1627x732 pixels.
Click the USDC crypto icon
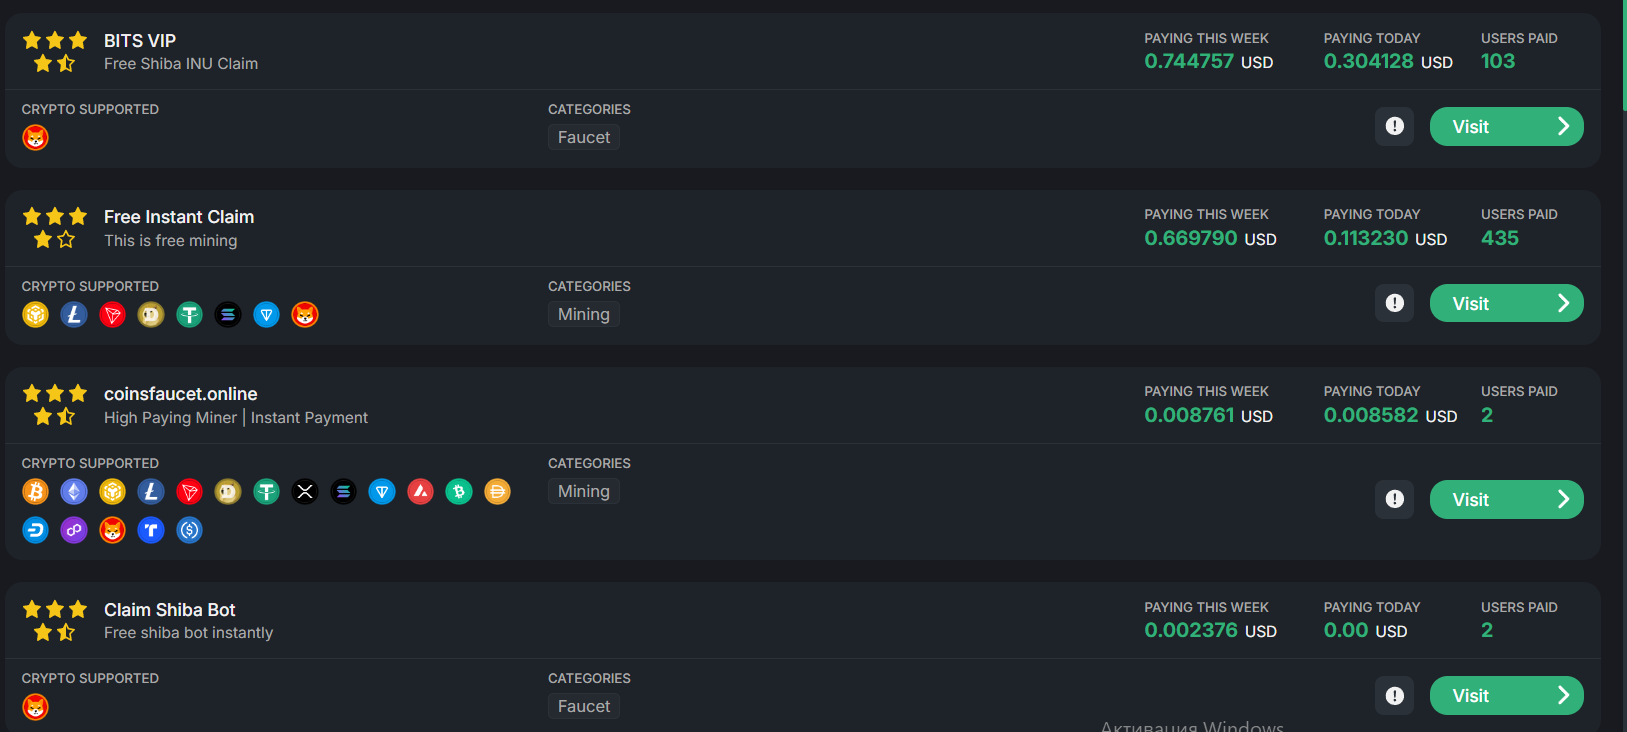click(190, 530)
